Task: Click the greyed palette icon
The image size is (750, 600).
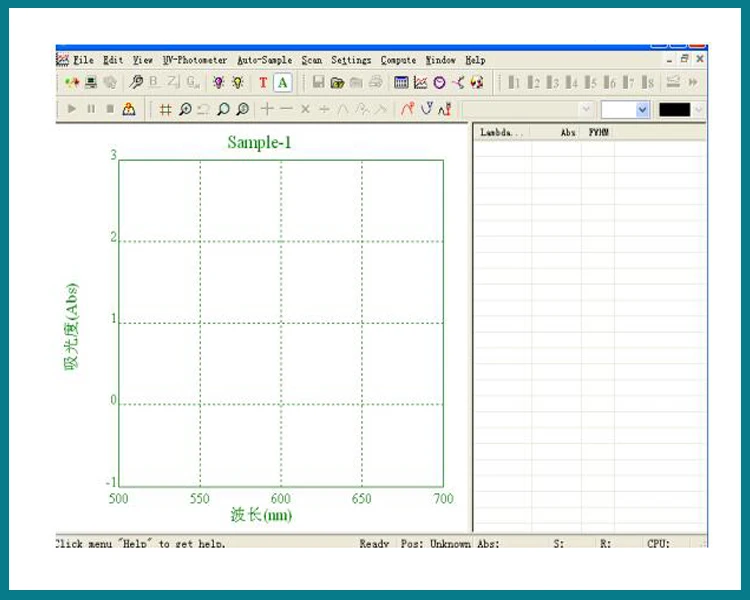Action: click(x=110, y=82)
